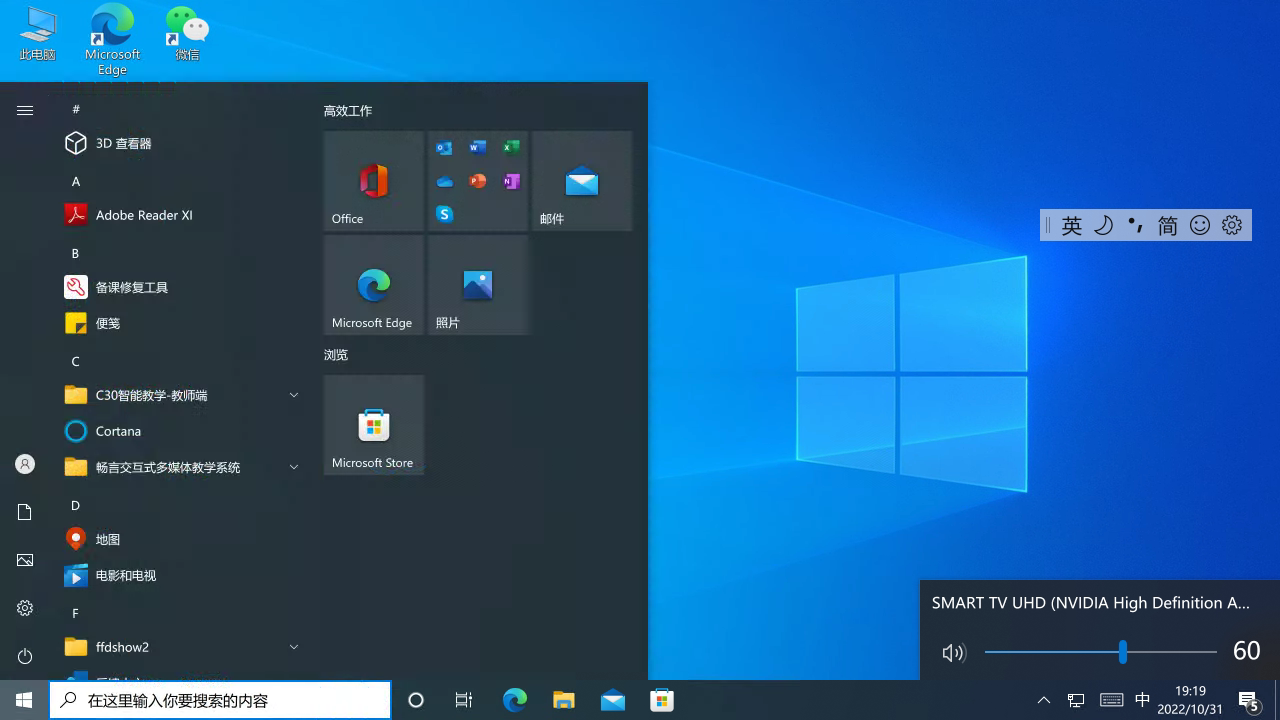1280x720 pixels.
Task: Open the user account icon in Start
Action: 25,464
